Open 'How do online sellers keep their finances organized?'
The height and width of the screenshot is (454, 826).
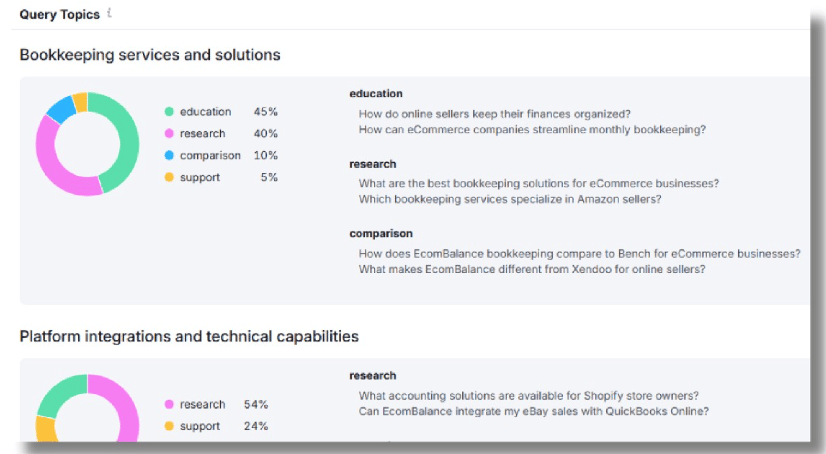(x=495, y=114)
